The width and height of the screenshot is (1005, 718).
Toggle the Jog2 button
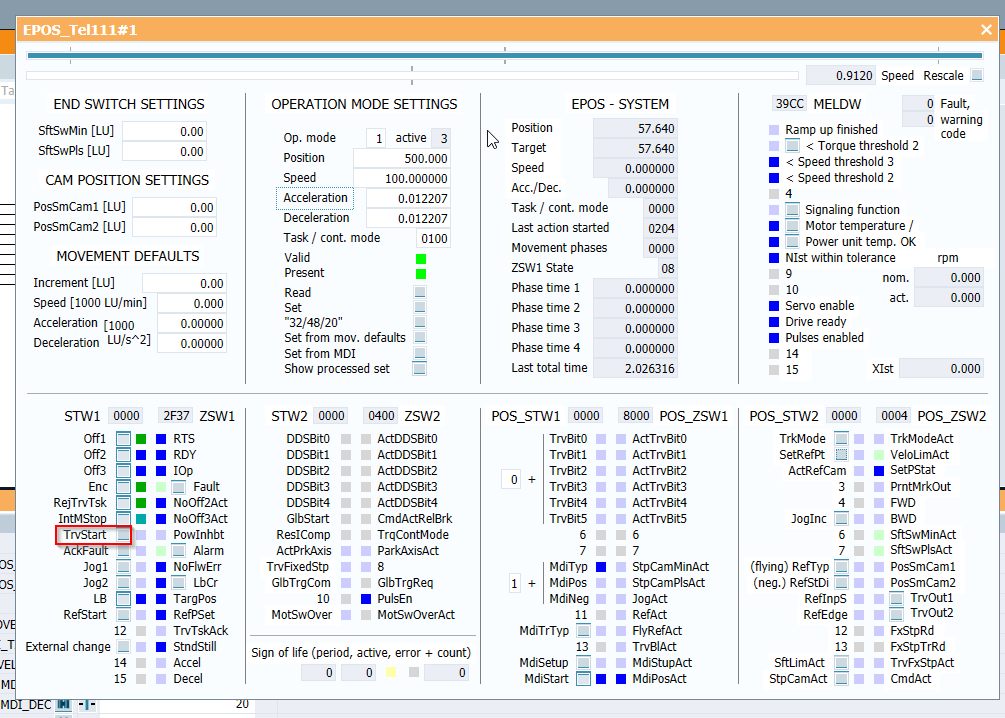123,583
